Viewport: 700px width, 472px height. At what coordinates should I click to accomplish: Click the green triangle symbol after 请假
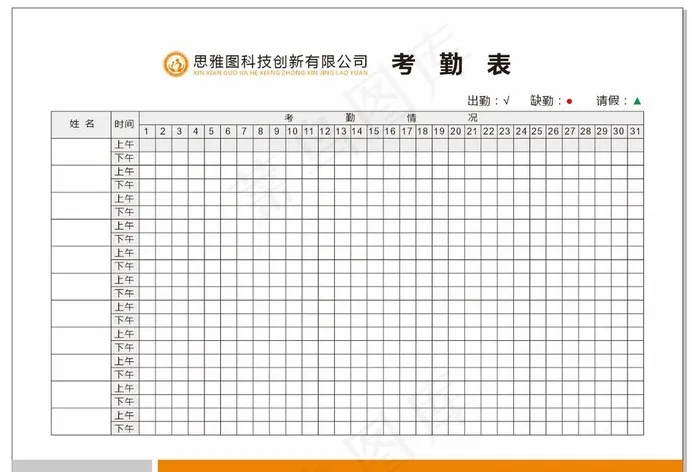(x=637, y=101)
